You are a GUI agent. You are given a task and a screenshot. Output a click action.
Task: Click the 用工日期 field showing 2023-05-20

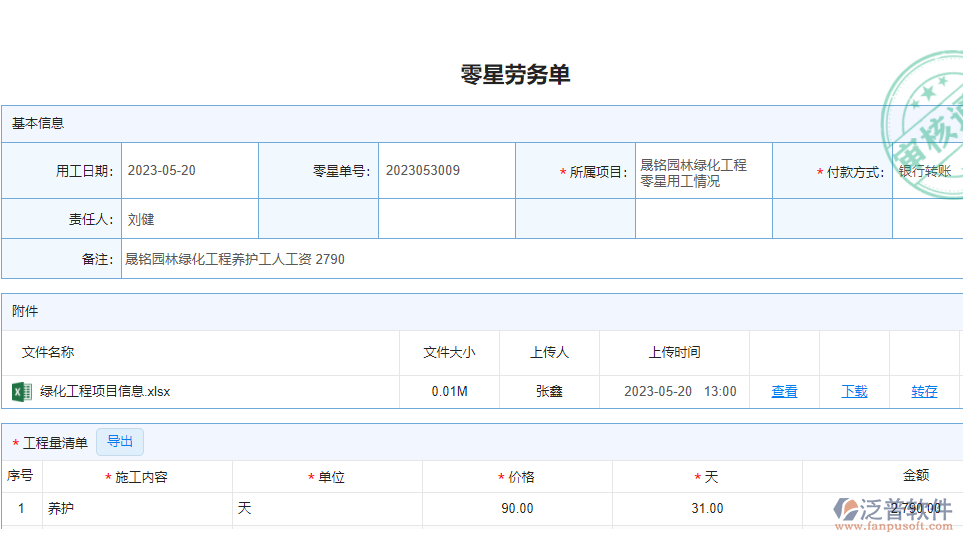point(189,171)
